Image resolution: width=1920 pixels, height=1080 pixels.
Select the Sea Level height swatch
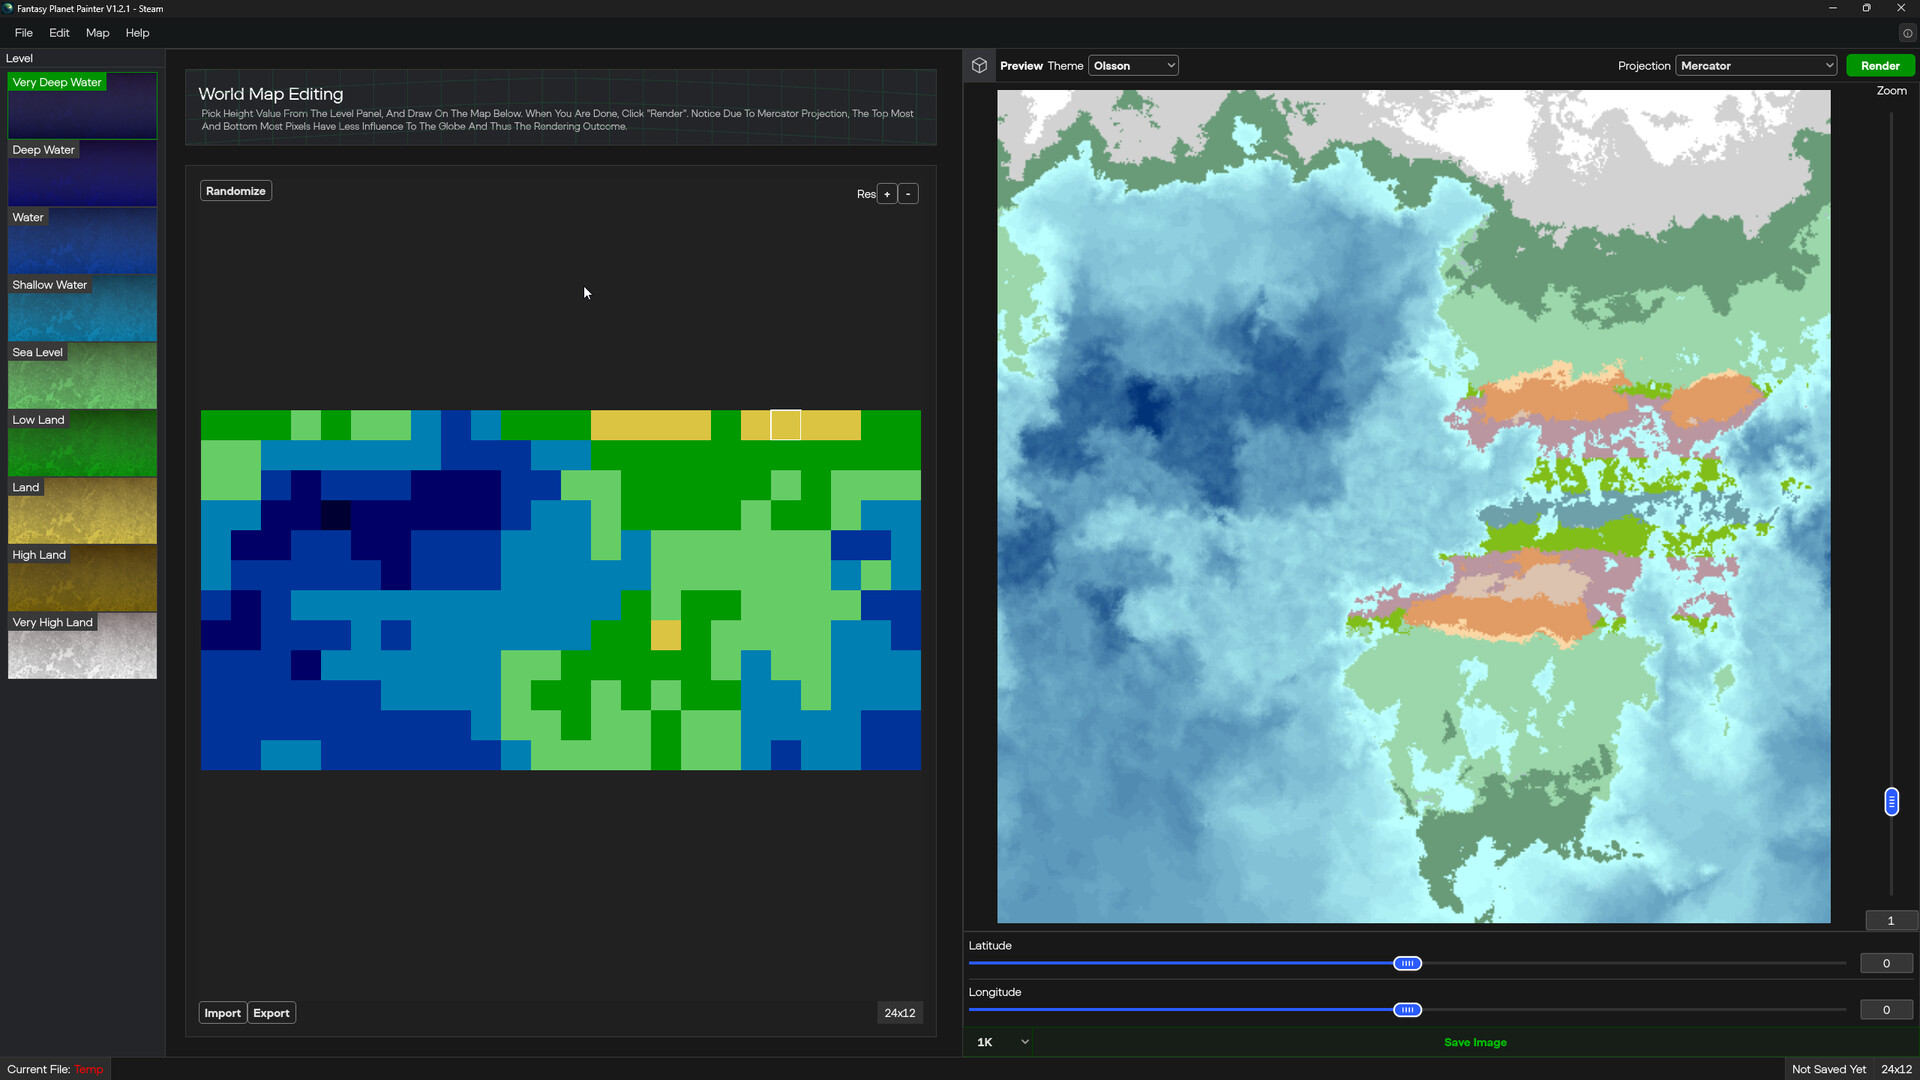click(82, 376)
